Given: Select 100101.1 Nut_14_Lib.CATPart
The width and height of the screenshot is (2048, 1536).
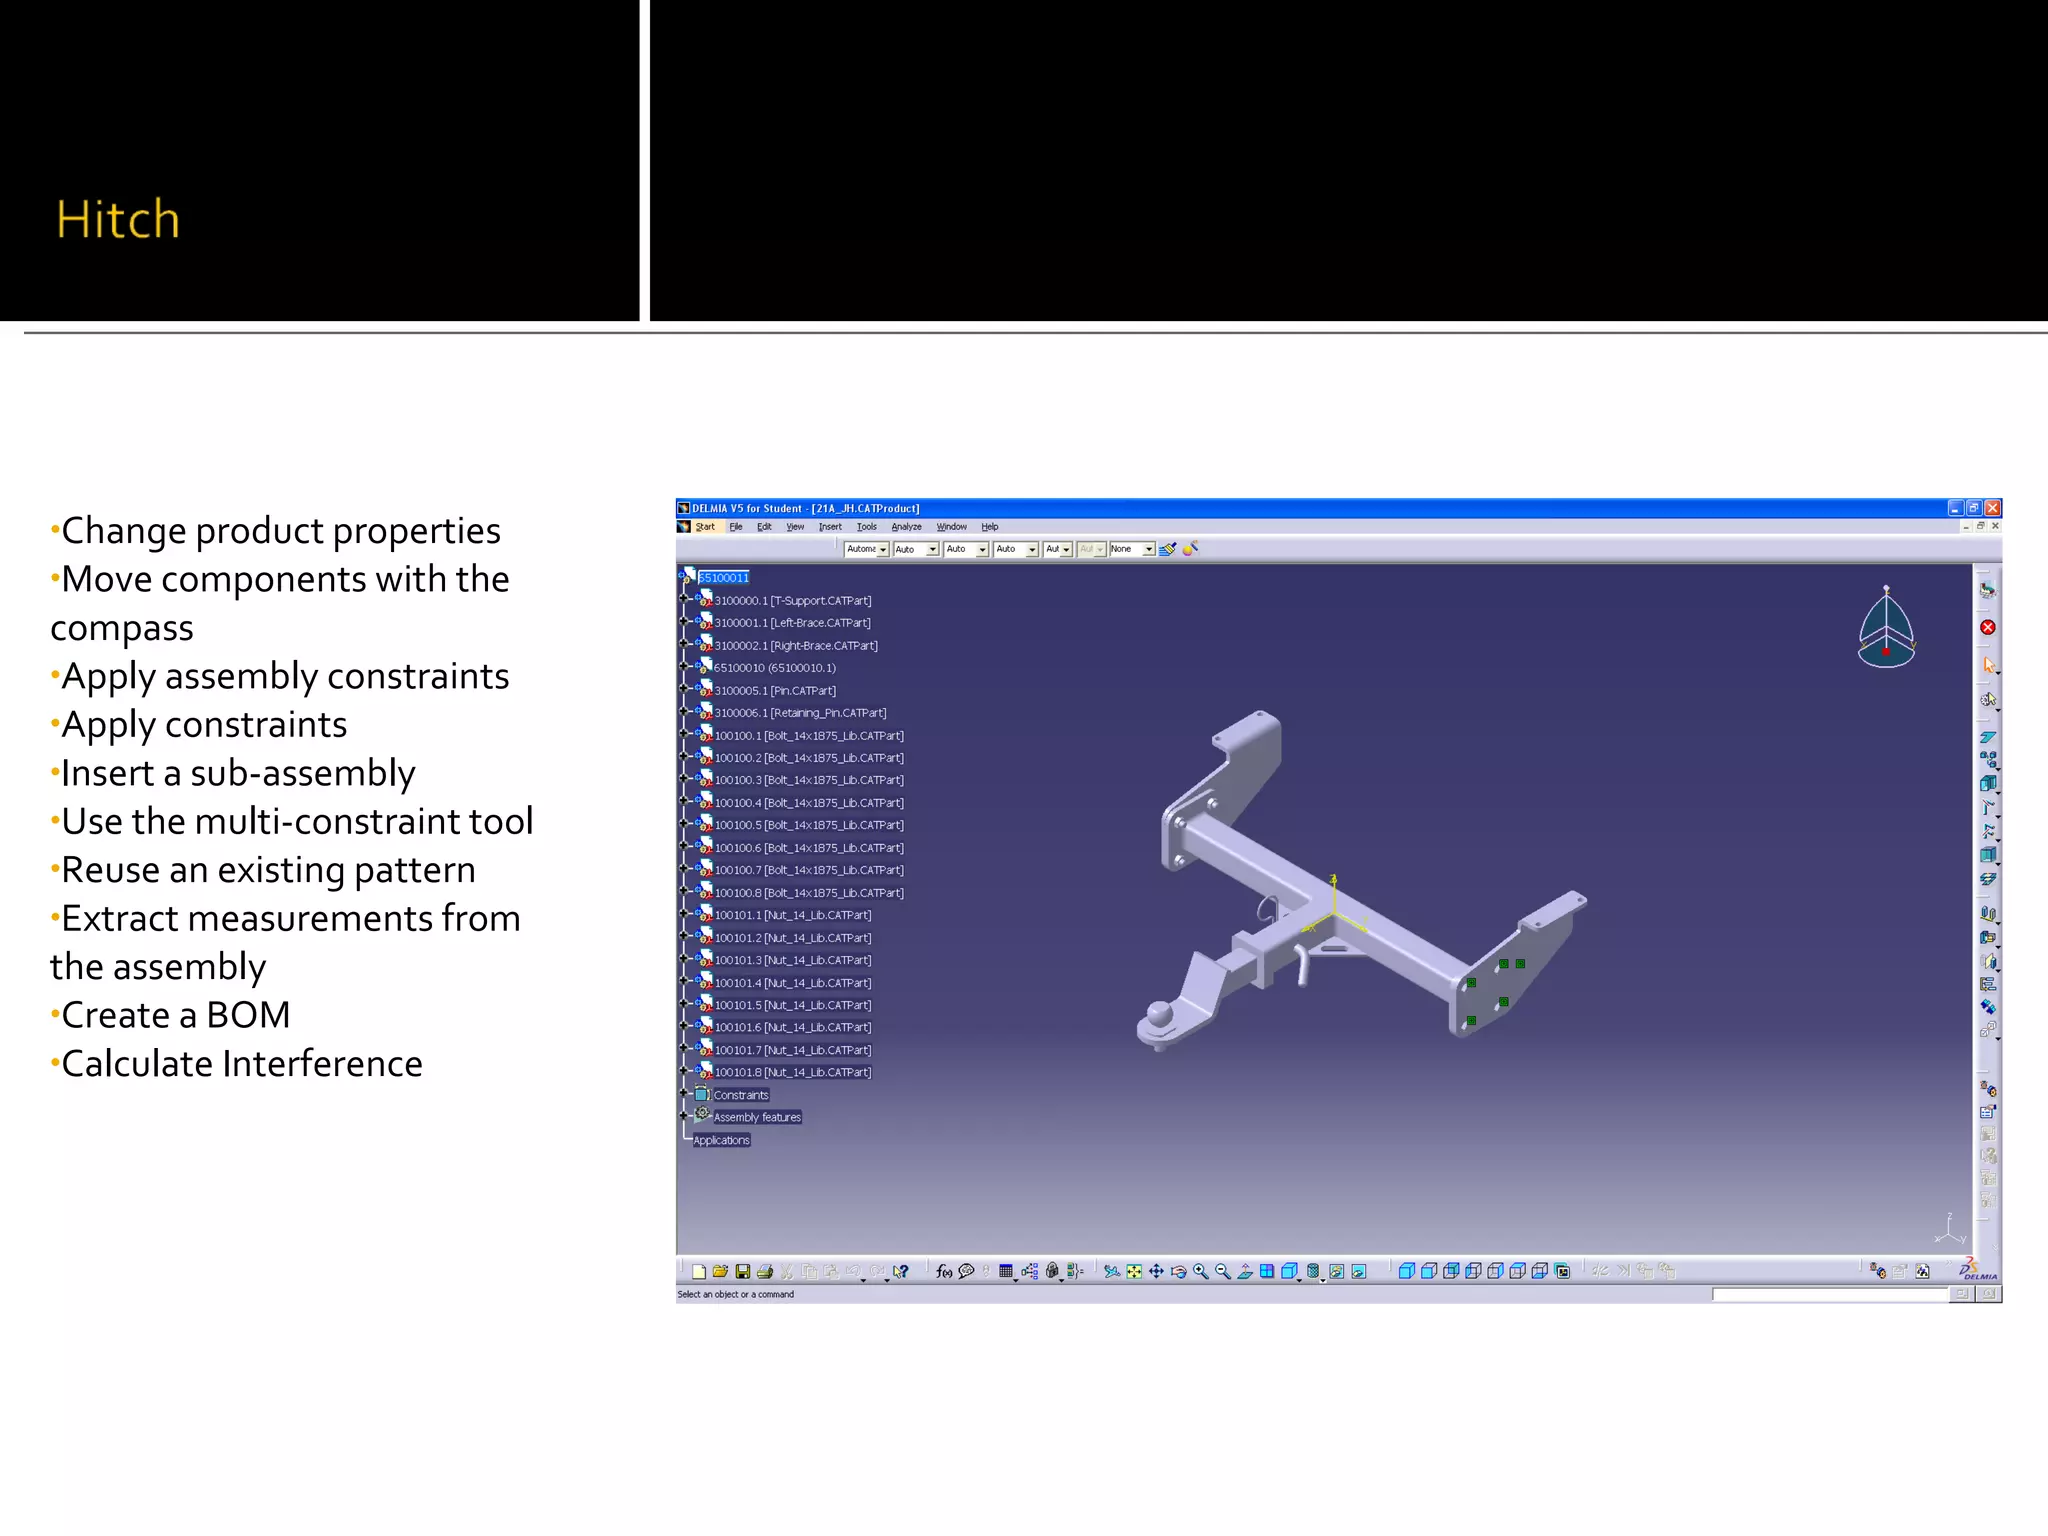Looking at the screenshot, I should [793, 915].
